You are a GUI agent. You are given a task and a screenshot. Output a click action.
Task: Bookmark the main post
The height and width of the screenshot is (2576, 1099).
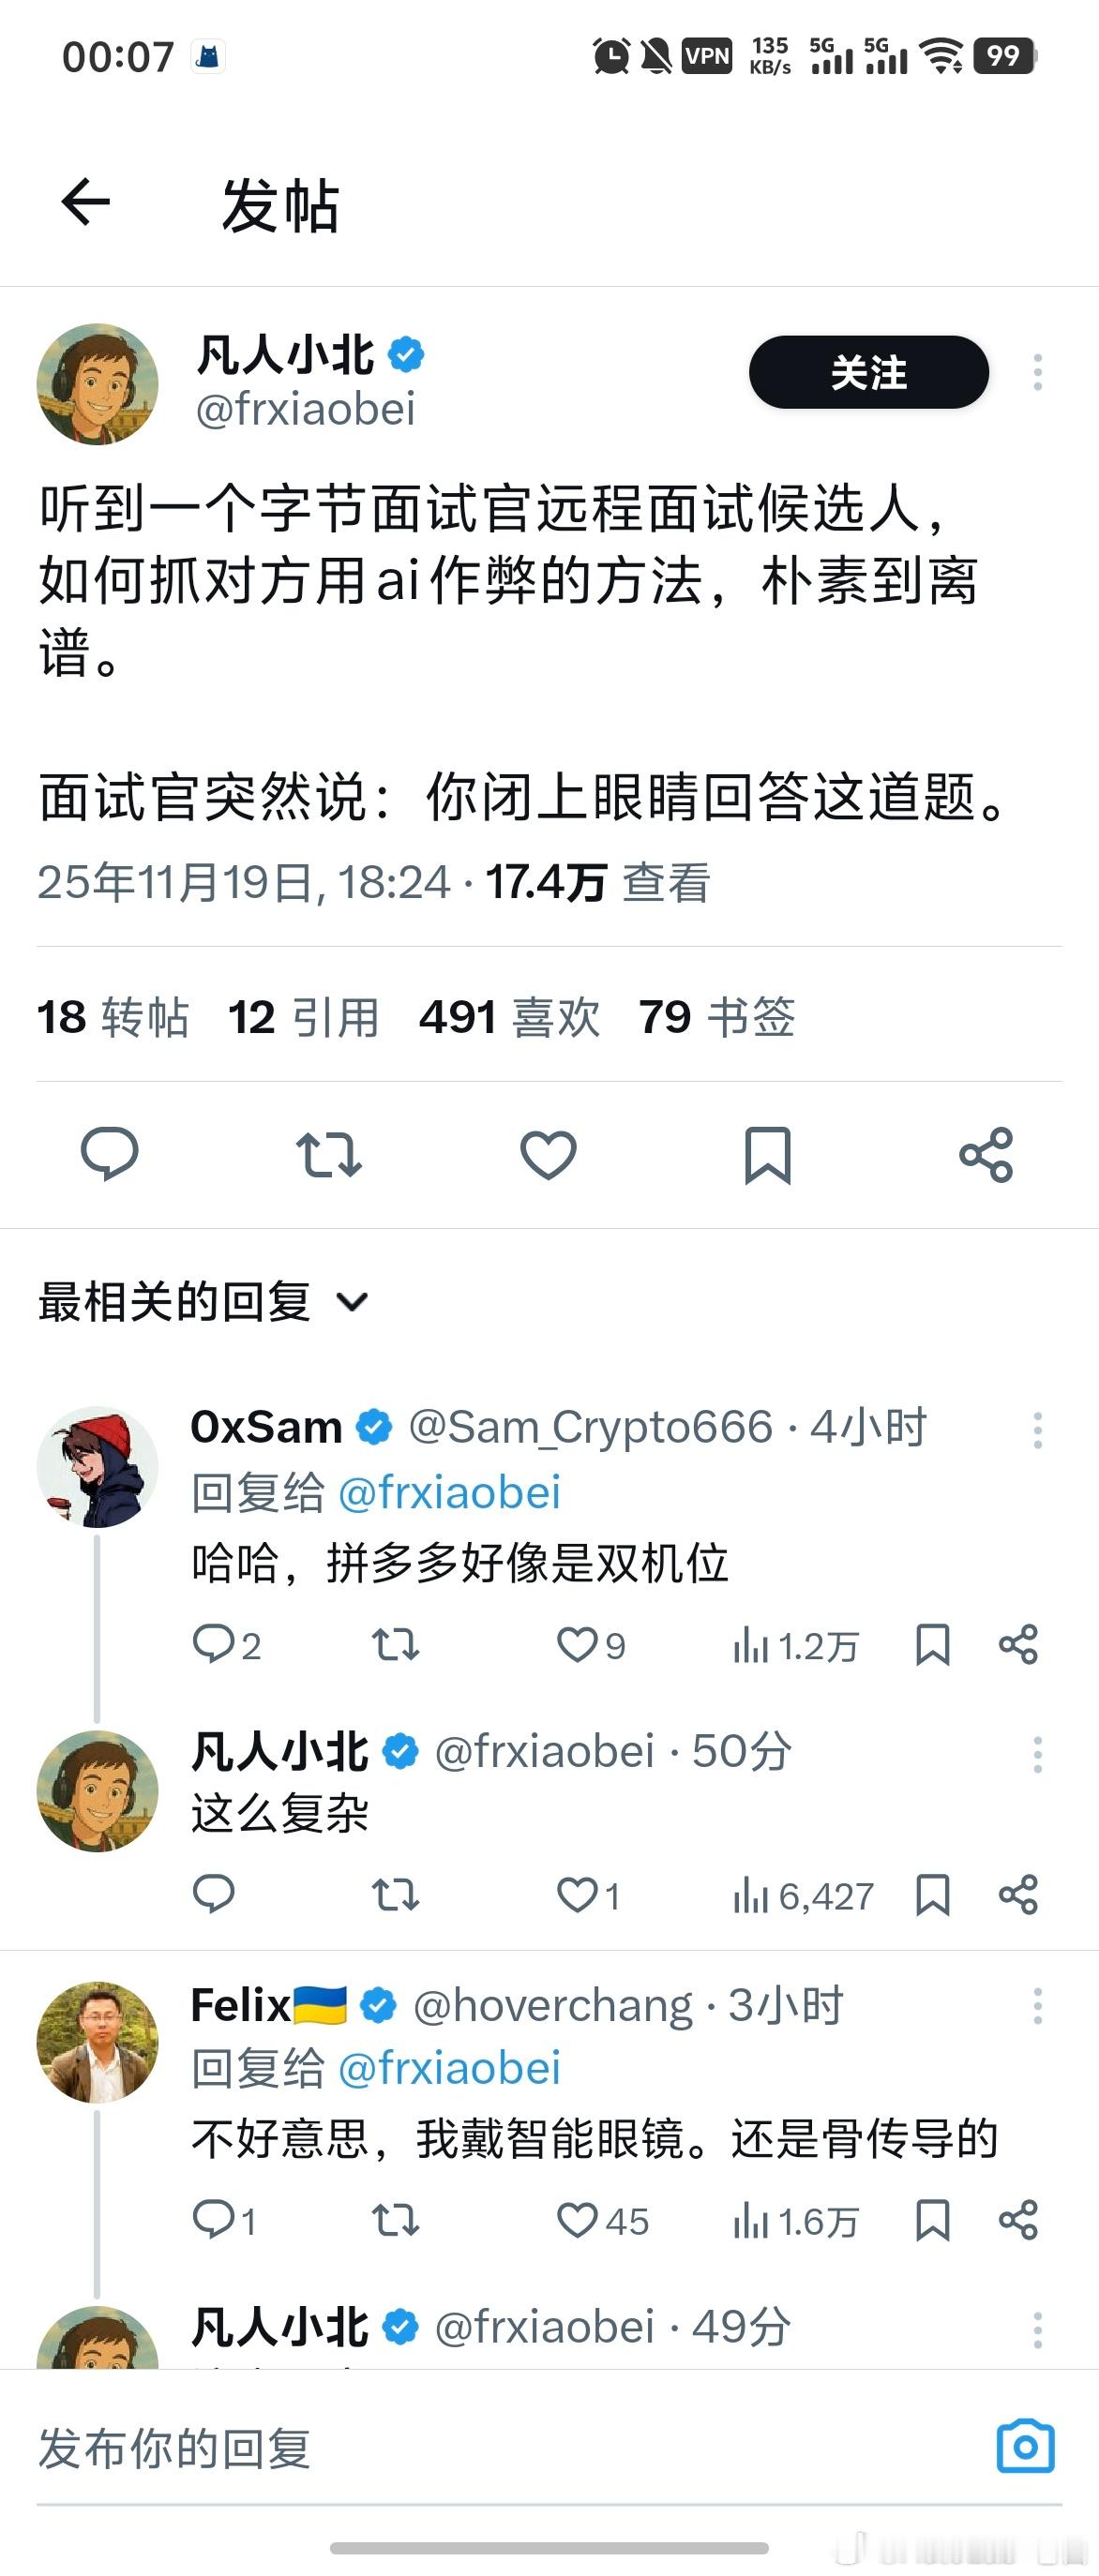pyautogui.click(x=767, y=1157)
